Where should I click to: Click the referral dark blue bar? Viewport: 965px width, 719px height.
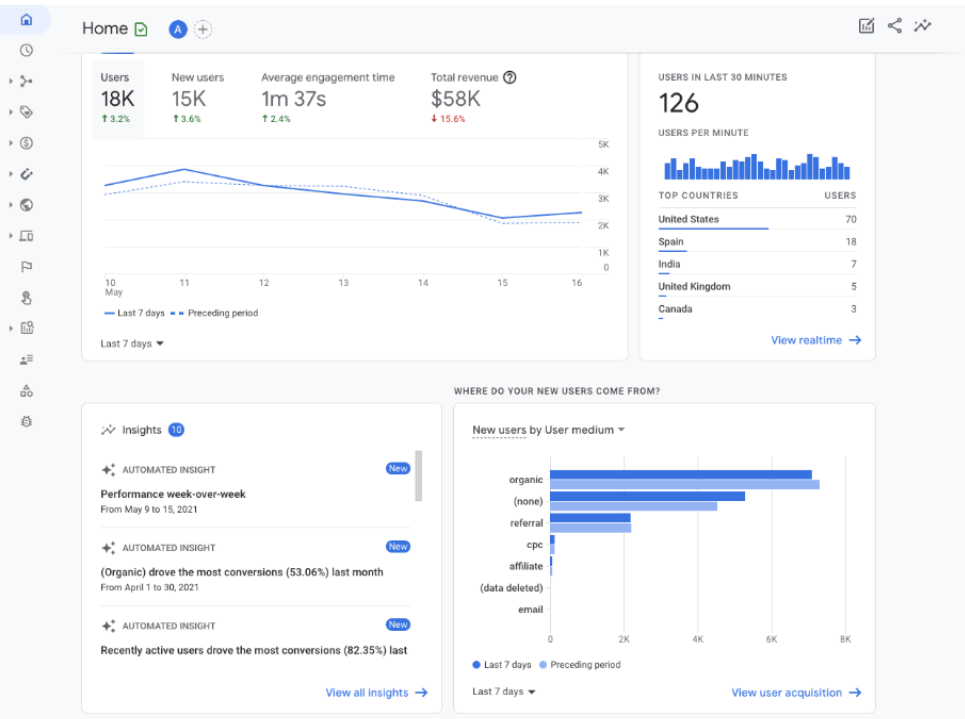click(x=590, y=518)
